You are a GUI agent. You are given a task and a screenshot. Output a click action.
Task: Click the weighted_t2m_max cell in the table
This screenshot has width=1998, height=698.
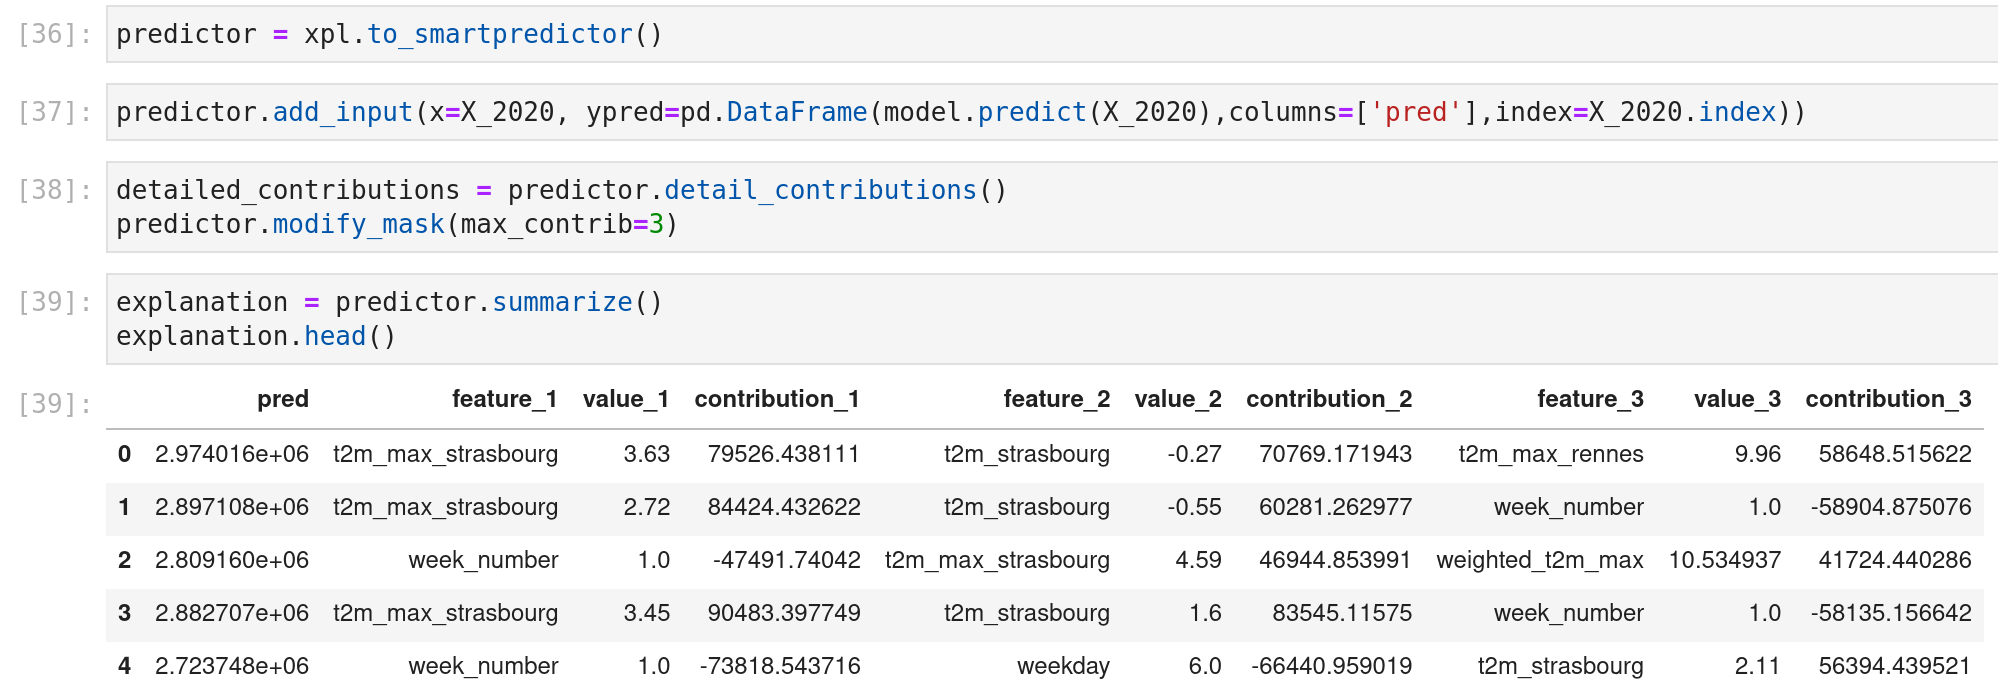point(1539,560)
